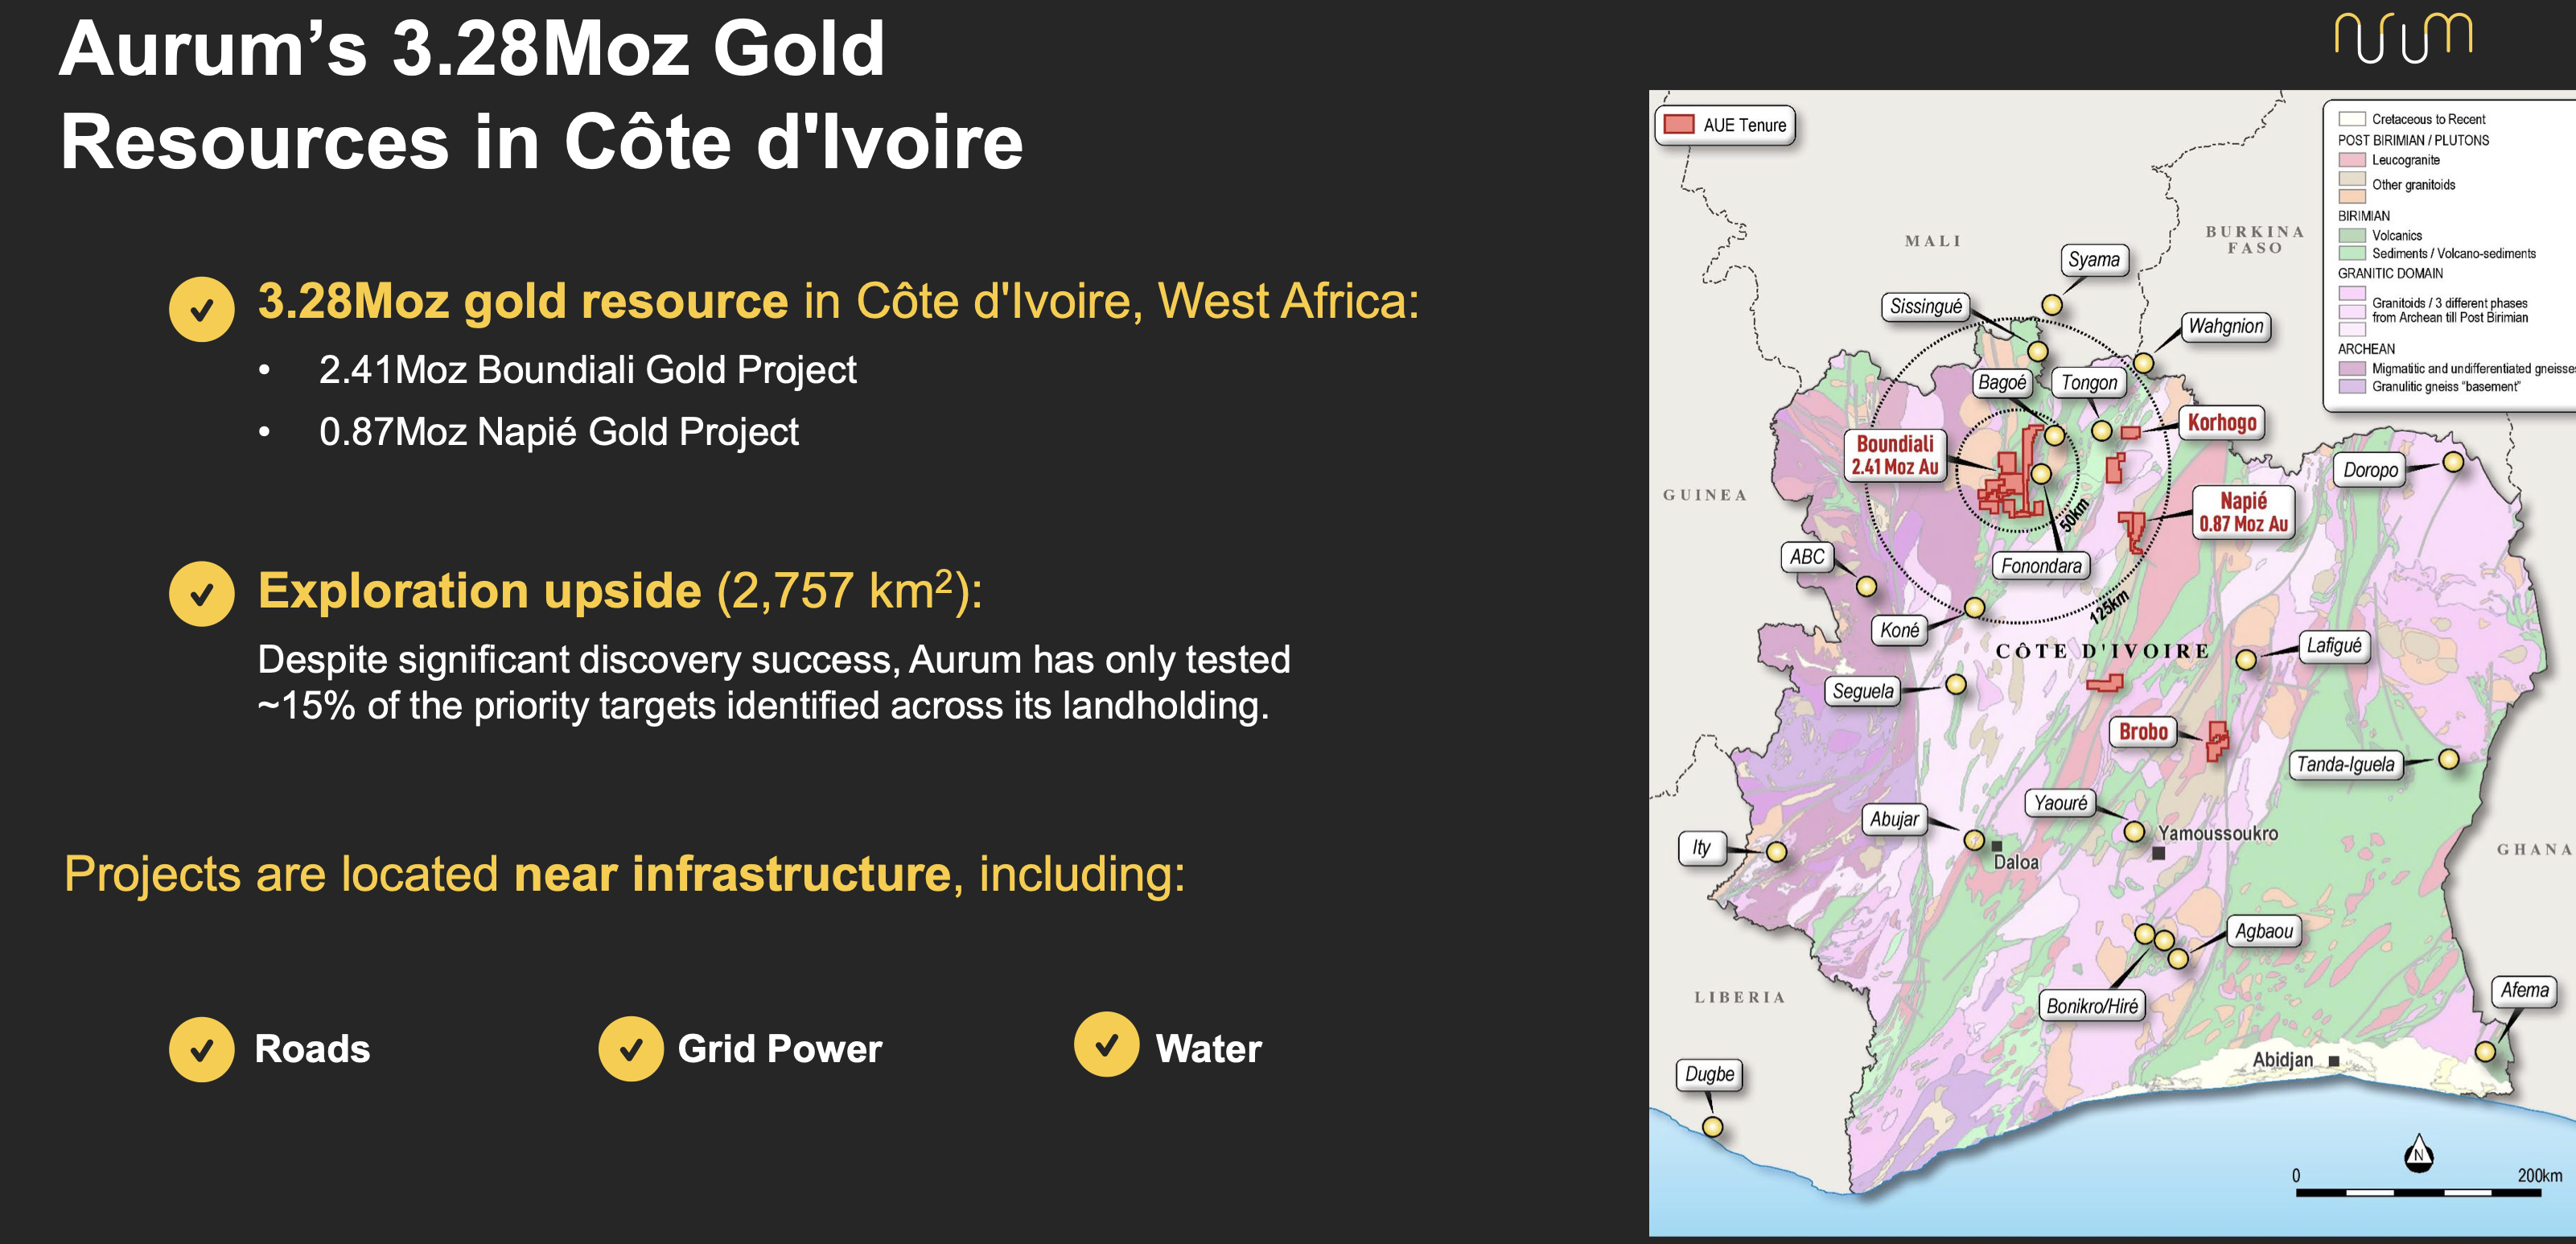This screenshot has width=2576, height=1244.
Task: Click the Abidjan city marker
Action: 2333,1061
